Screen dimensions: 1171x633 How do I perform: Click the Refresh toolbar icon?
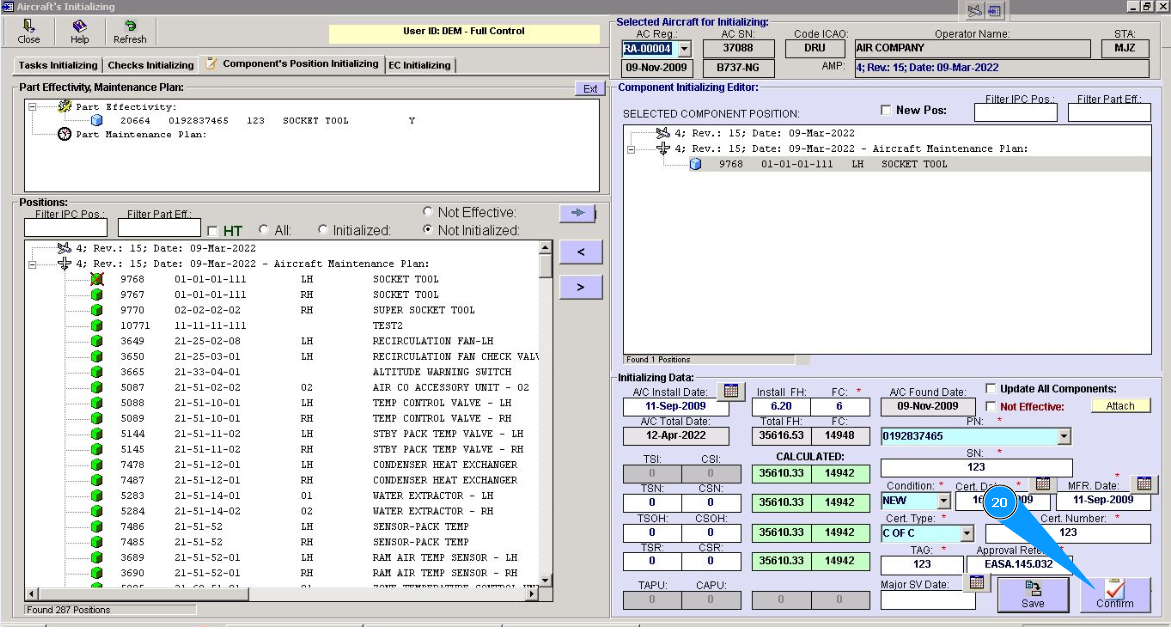click(x=129, y=27)
